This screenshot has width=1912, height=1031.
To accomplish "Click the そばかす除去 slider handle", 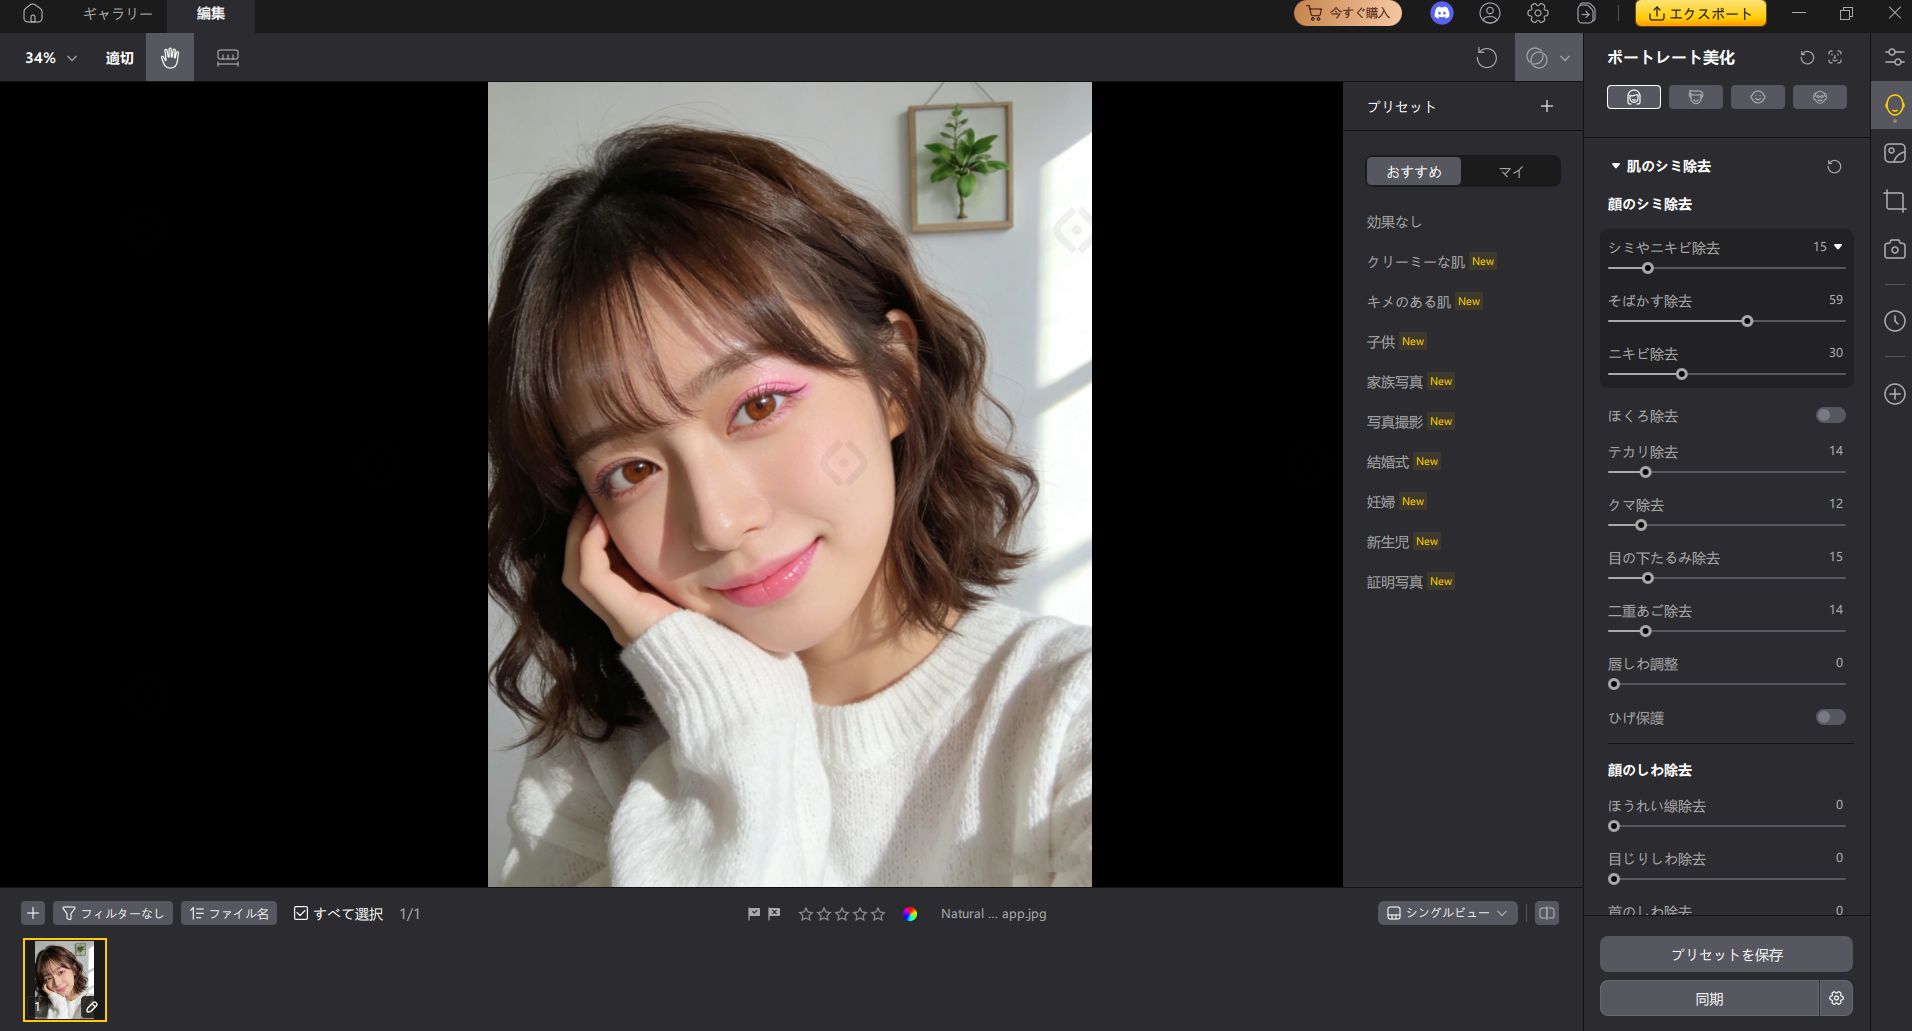I will pos(1747,321).
